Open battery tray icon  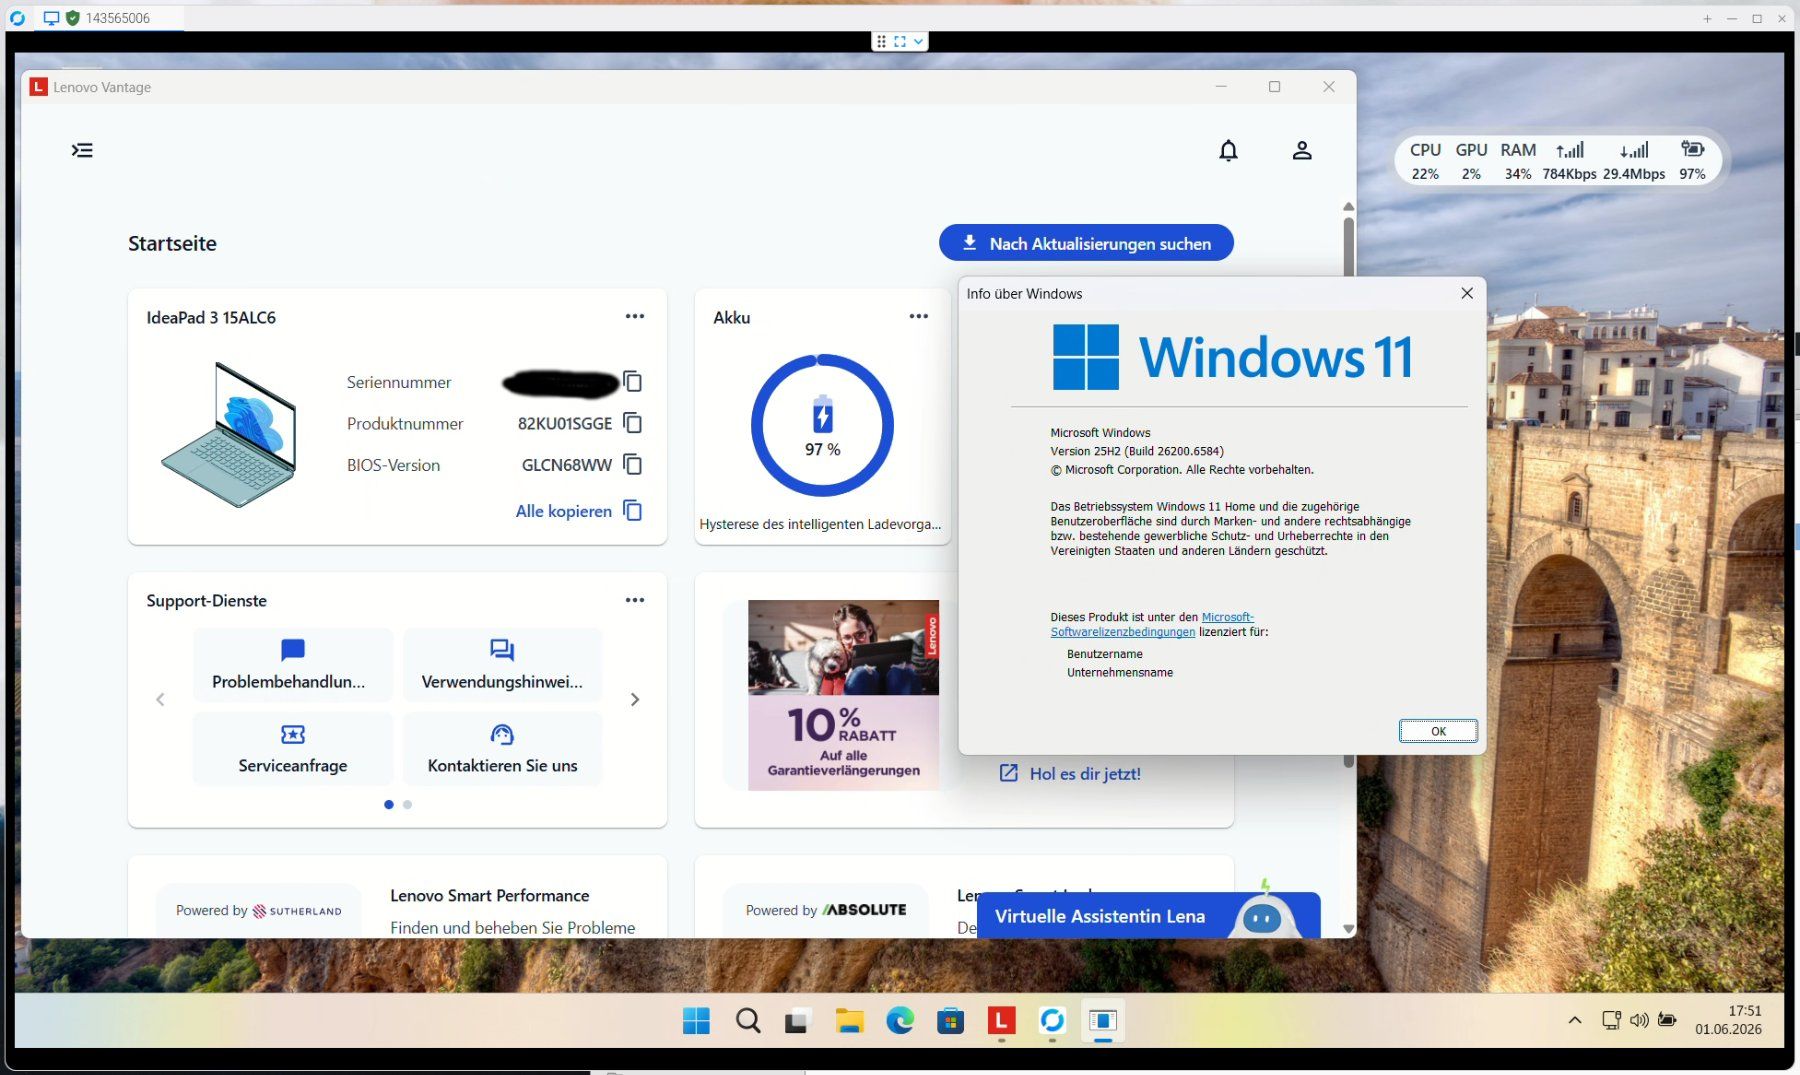point(1667,1020)
